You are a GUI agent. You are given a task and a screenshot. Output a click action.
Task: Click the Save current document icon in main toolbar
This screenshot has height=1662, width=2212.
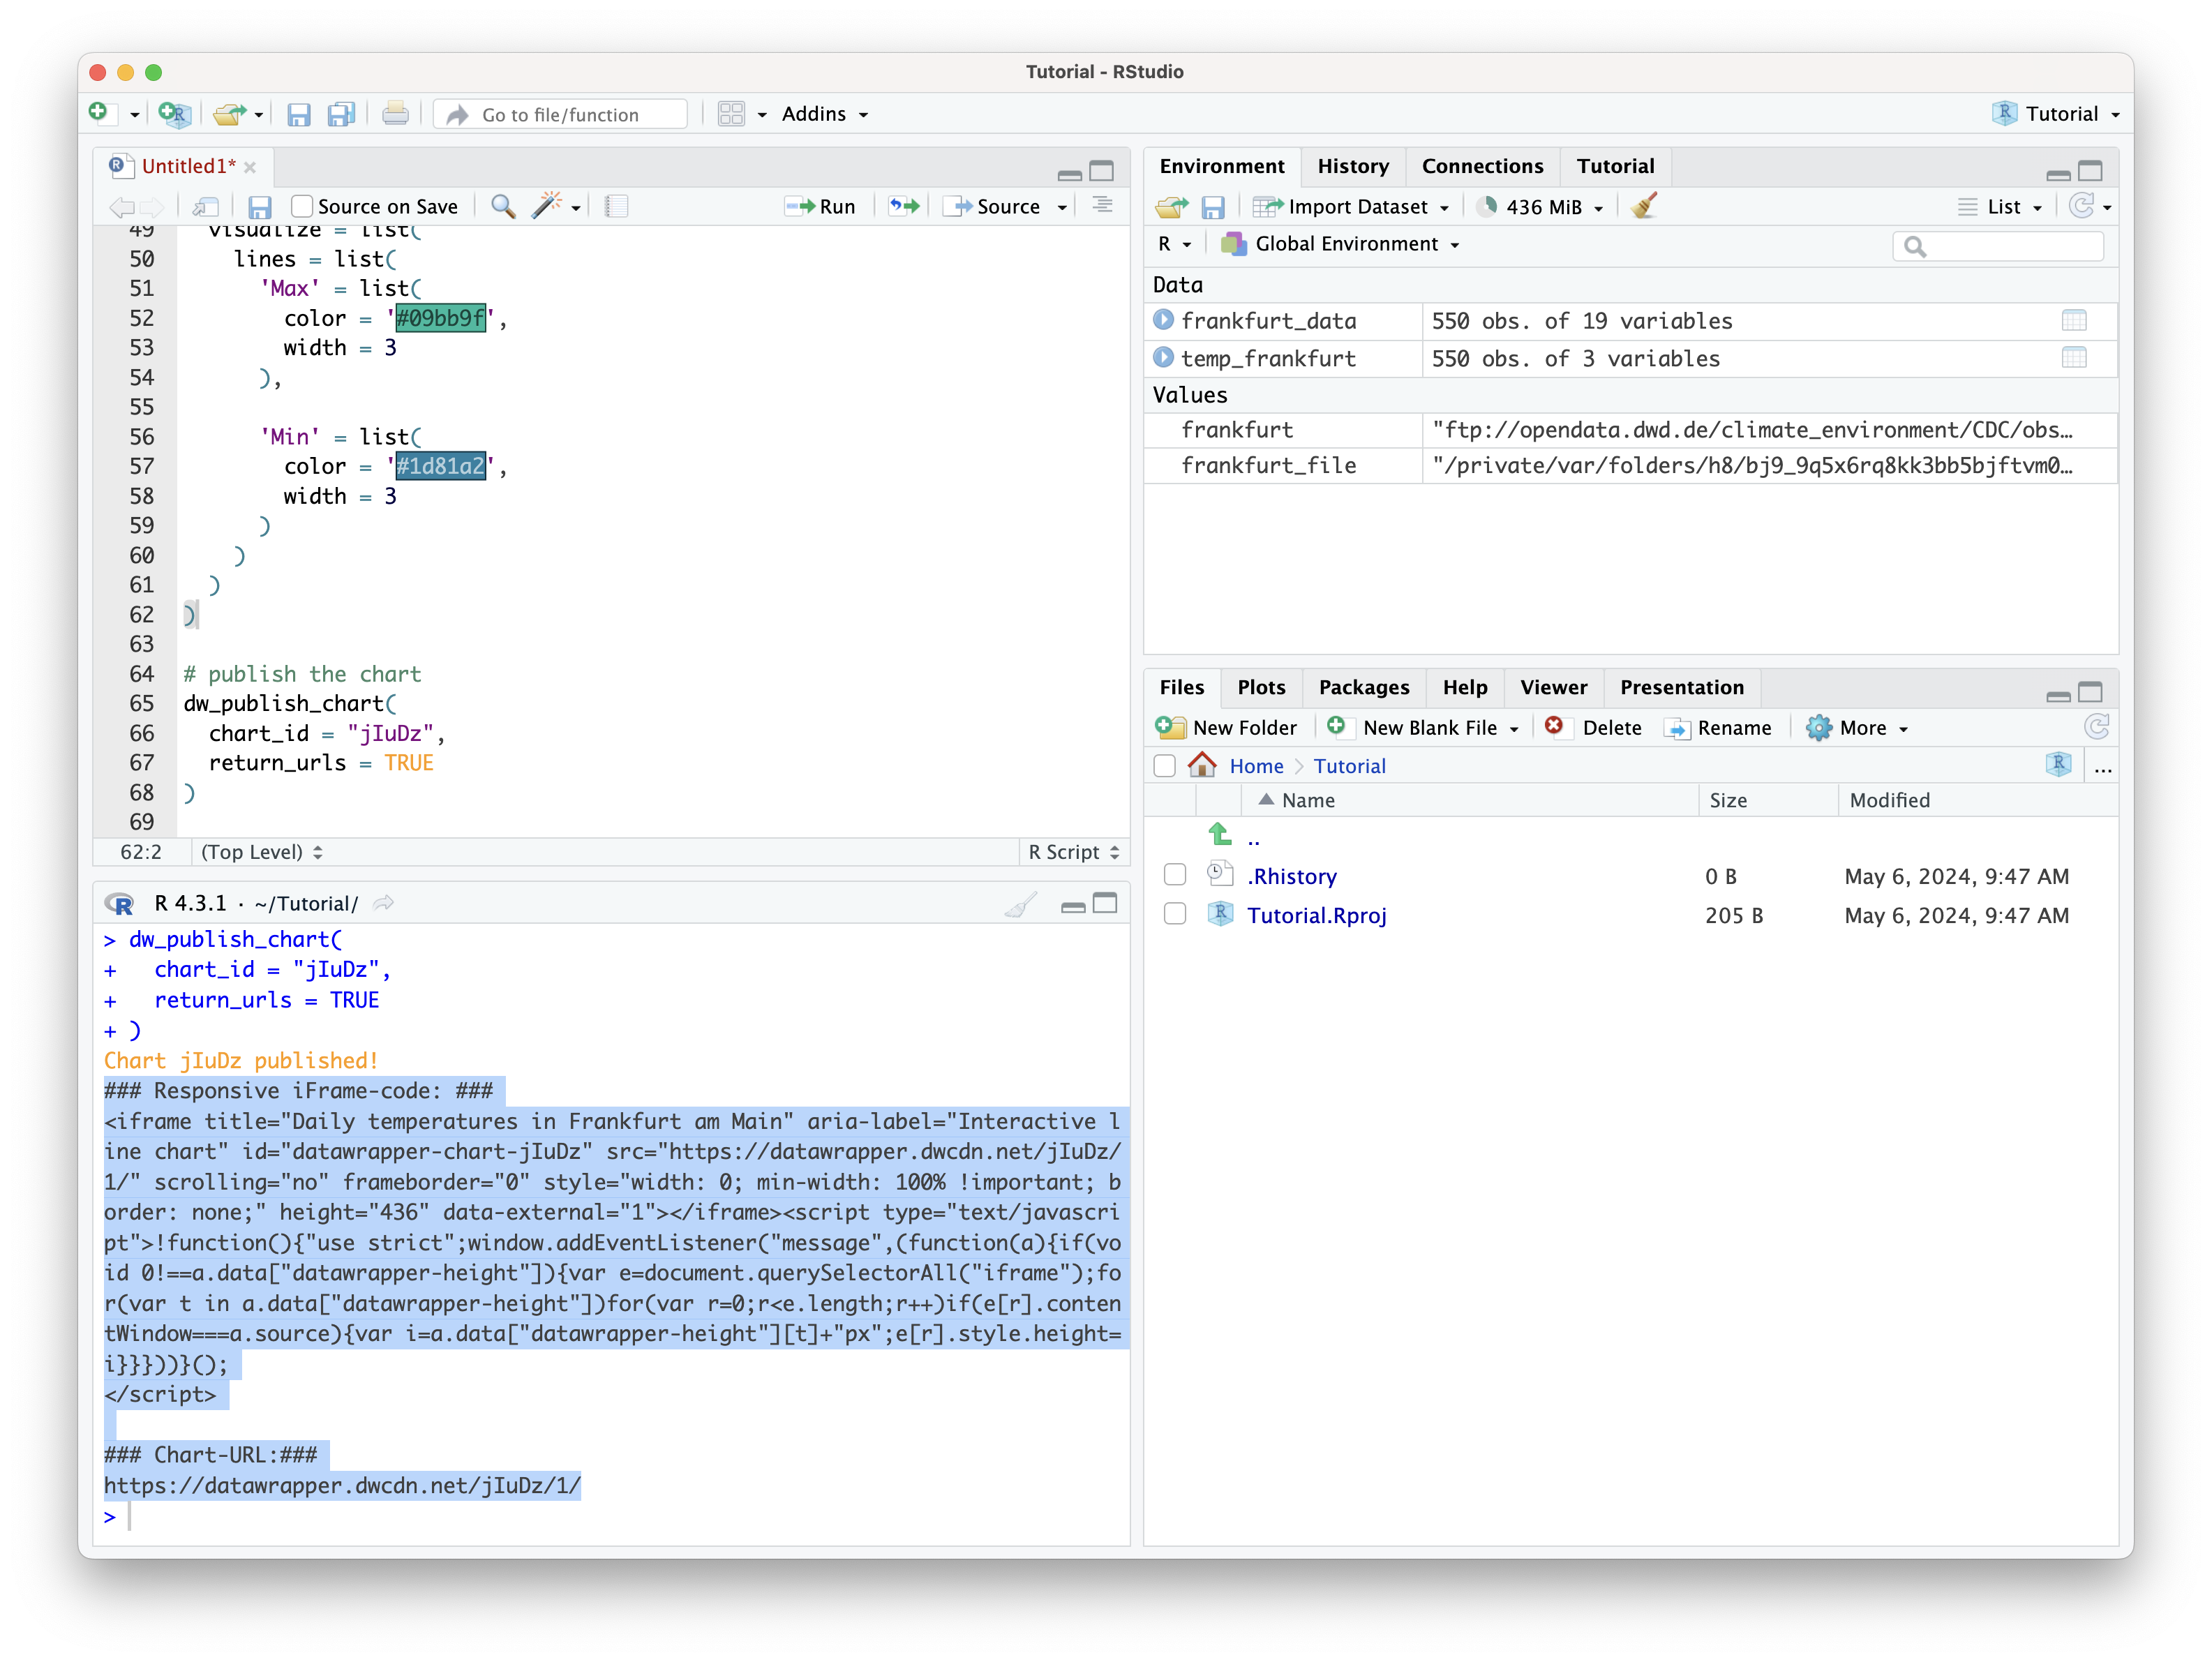click(x=298, y=114)
